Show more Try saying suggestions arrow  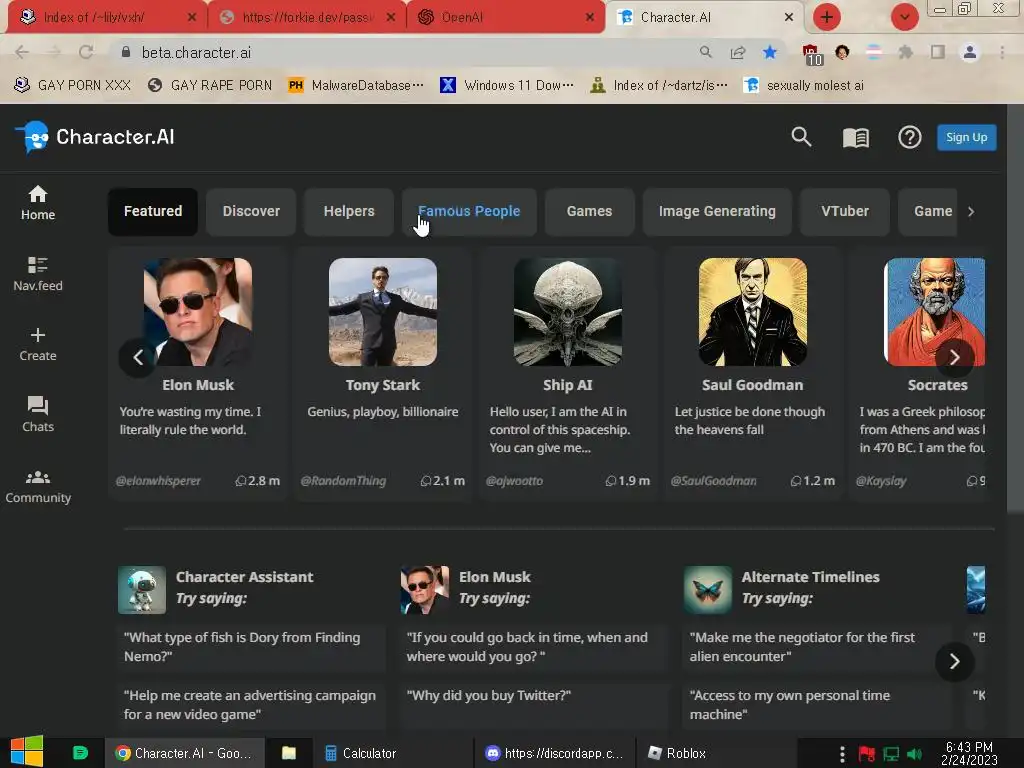[x=955, y=662]
